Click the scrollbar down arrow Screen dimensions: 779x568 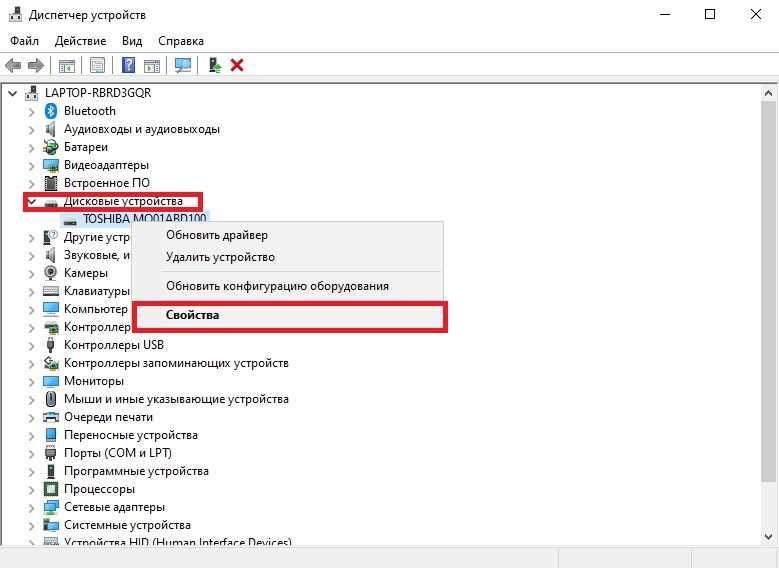(x=768, y=536)
